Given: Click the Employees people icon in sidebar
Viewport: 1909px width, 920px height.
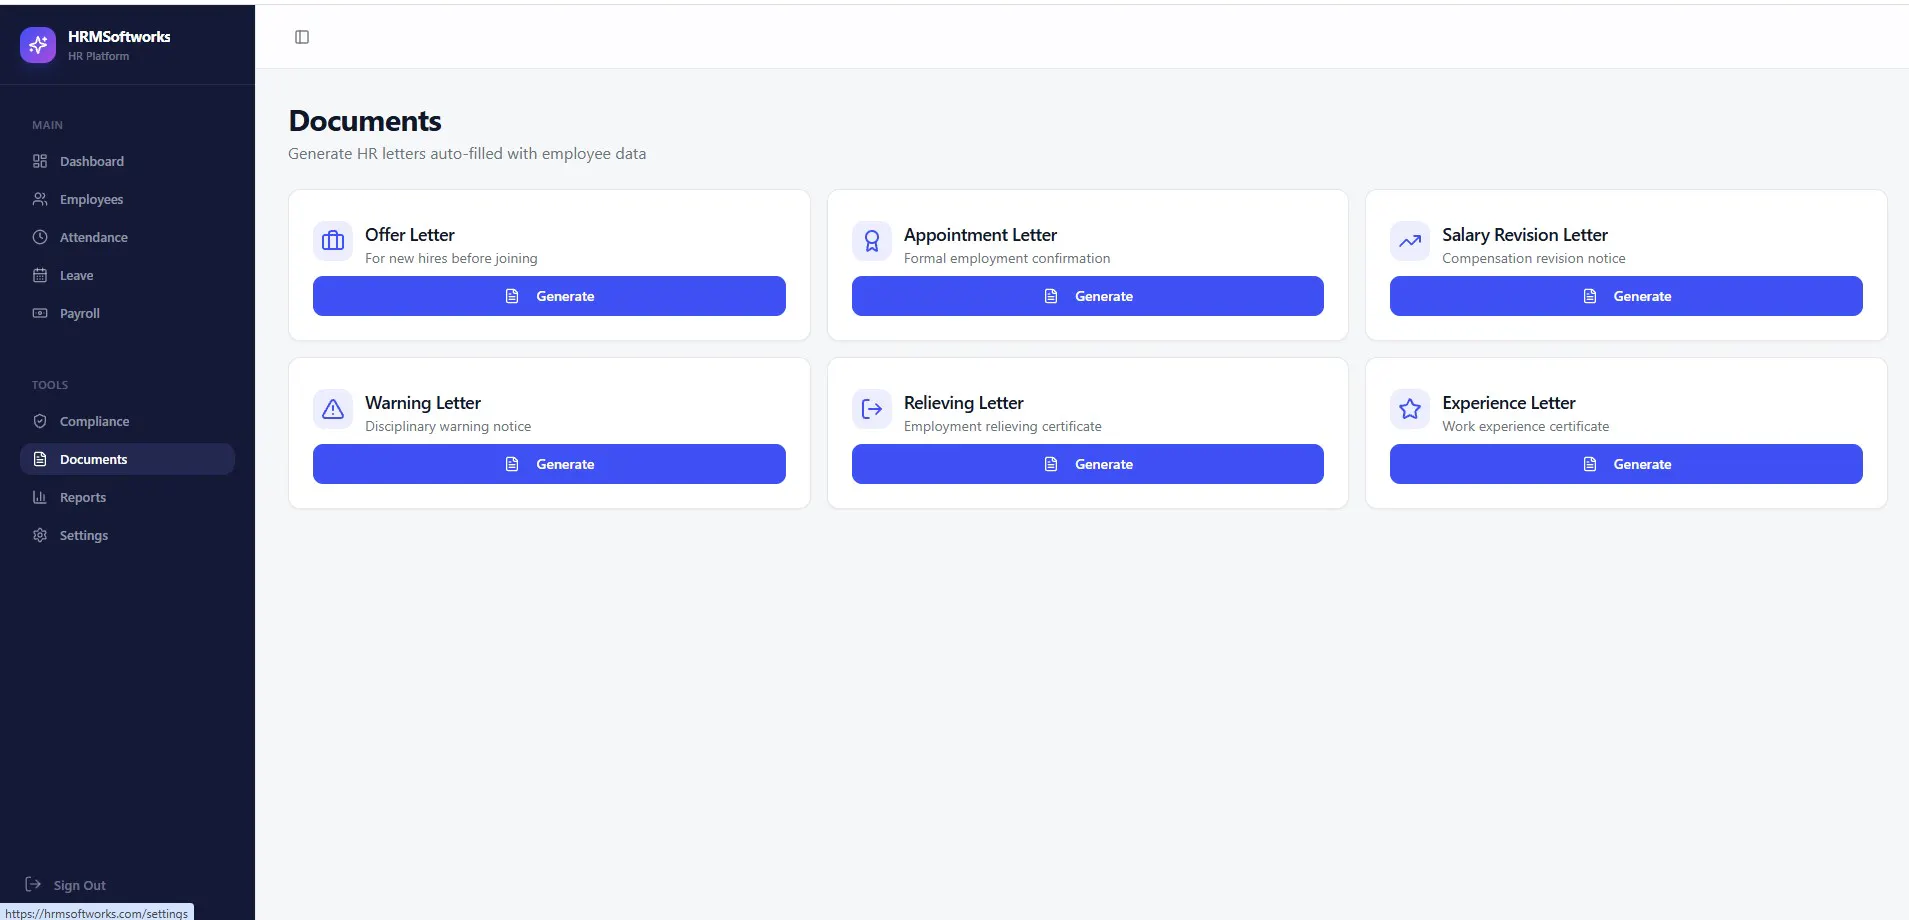Looking at the screenshot, I should coord(40,199).
